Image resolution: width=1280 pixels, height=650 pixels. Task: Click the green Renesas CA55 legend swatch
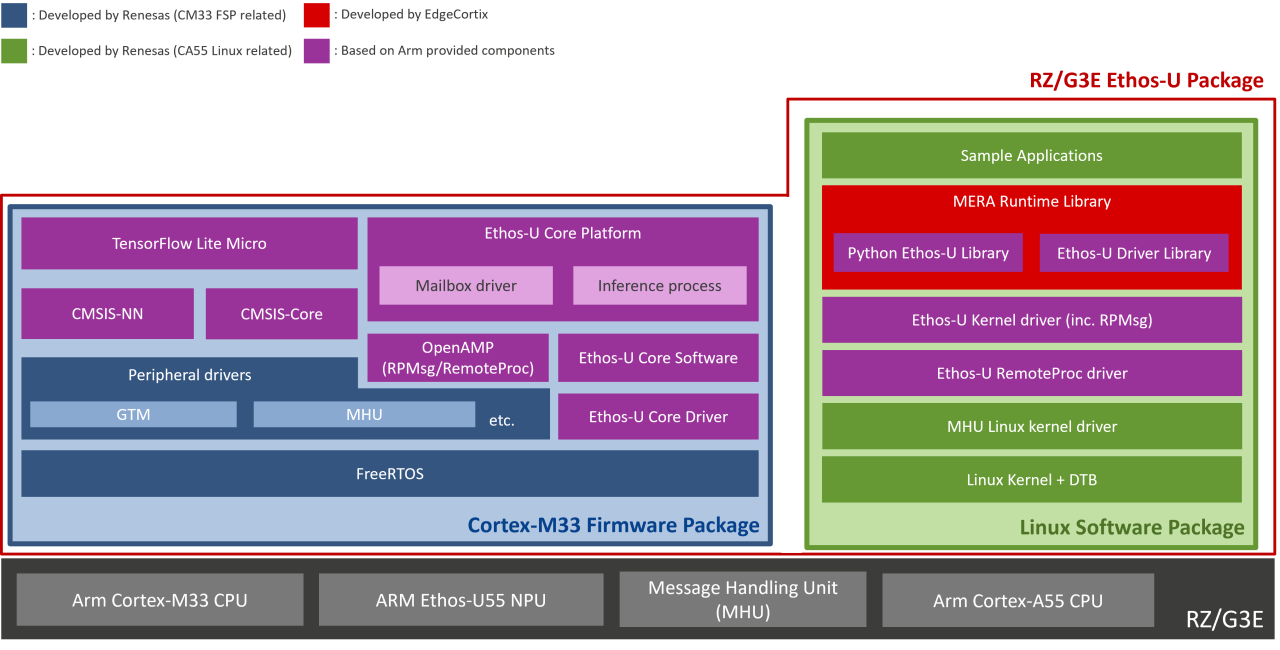(x=14, y=50)
